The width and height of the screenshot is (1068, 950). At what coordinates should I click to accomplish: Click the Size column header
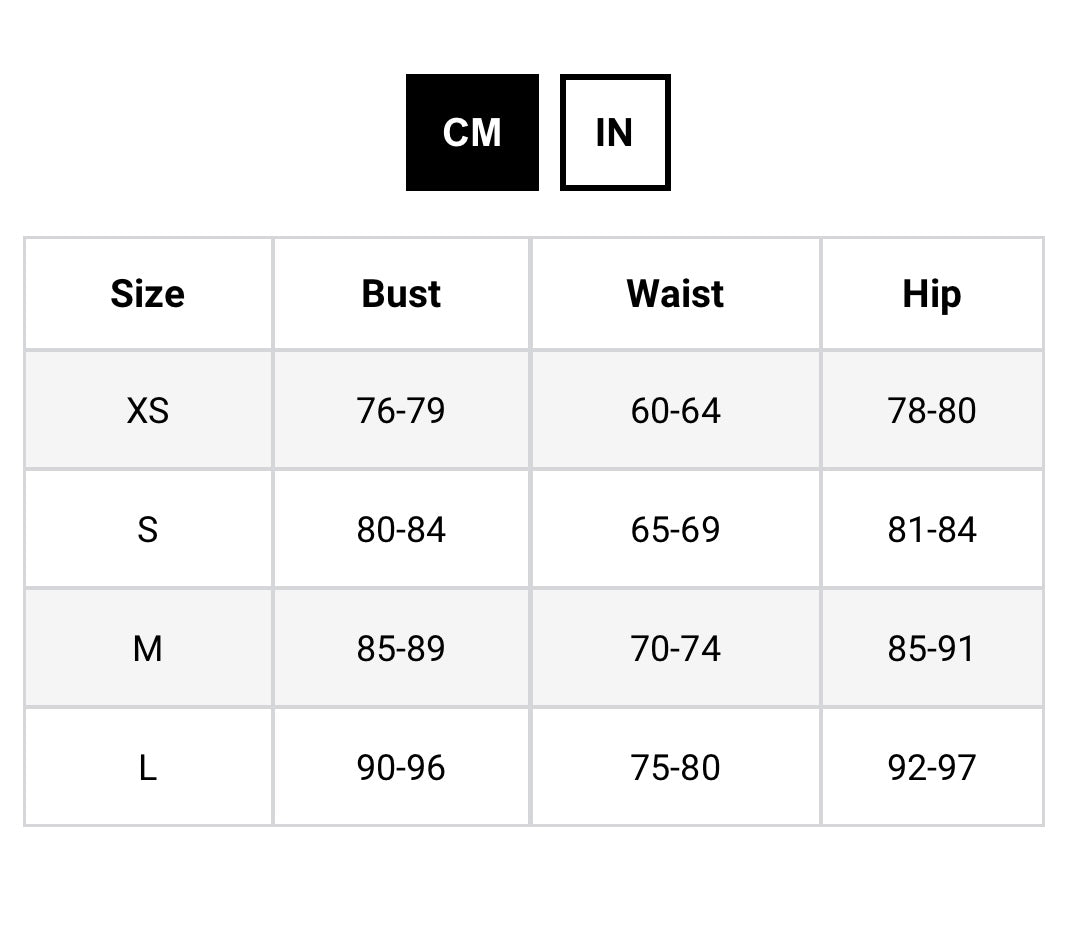148,294
